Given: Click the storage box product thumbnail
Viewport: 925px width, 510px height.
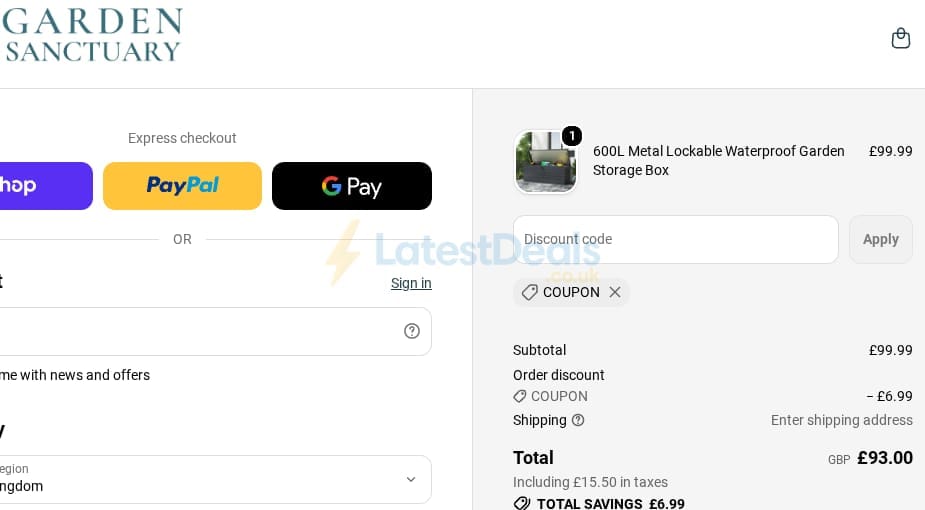Looking at the screenshot, I should point(545,162).
